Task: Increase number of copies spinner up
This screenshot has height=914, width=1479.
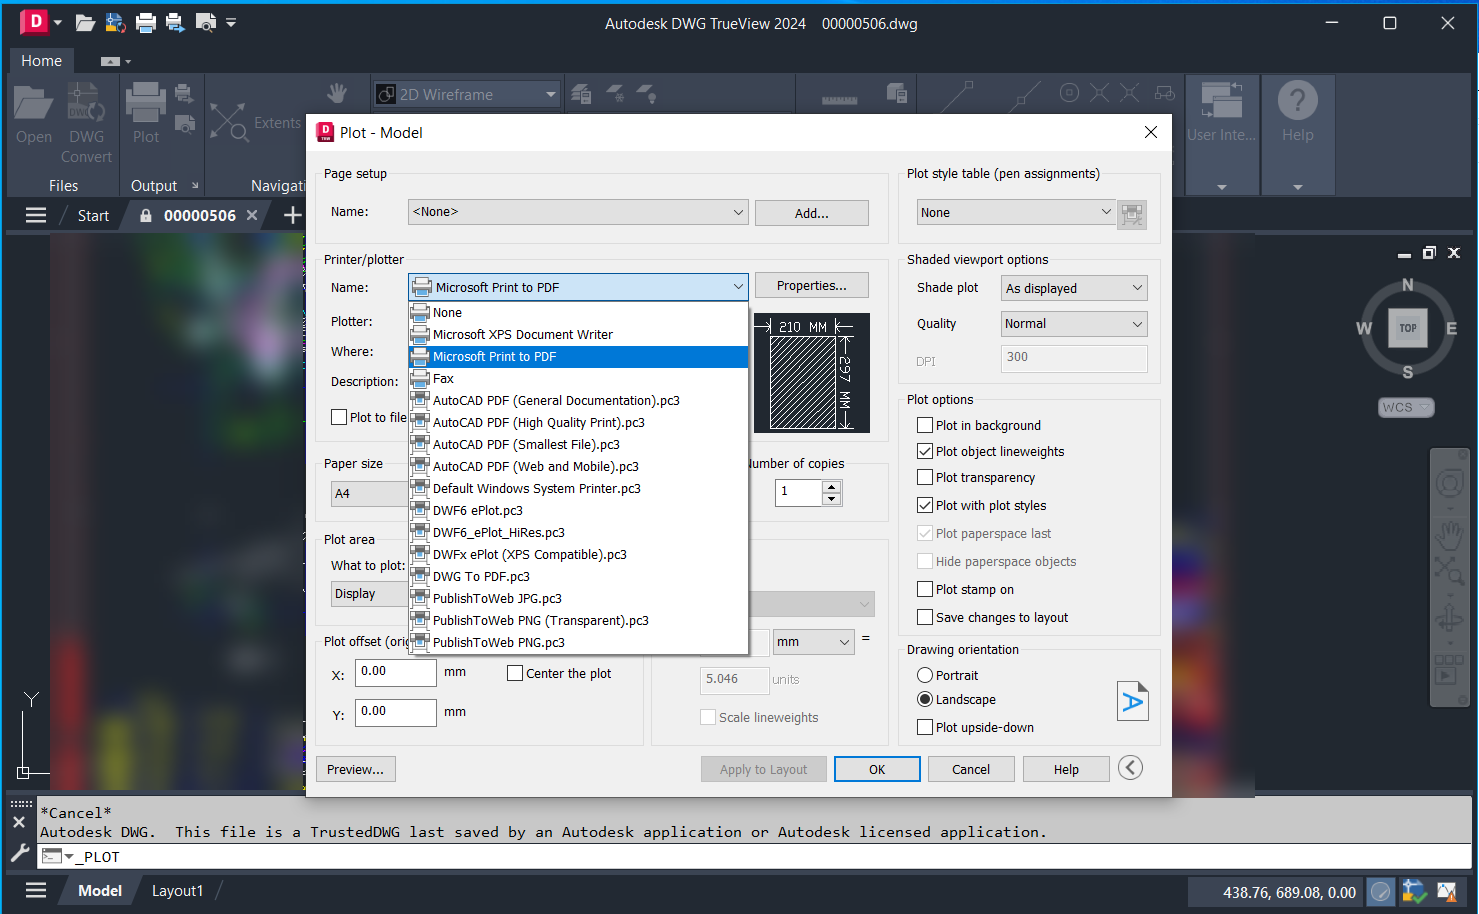Action: [x=832, y=487]
